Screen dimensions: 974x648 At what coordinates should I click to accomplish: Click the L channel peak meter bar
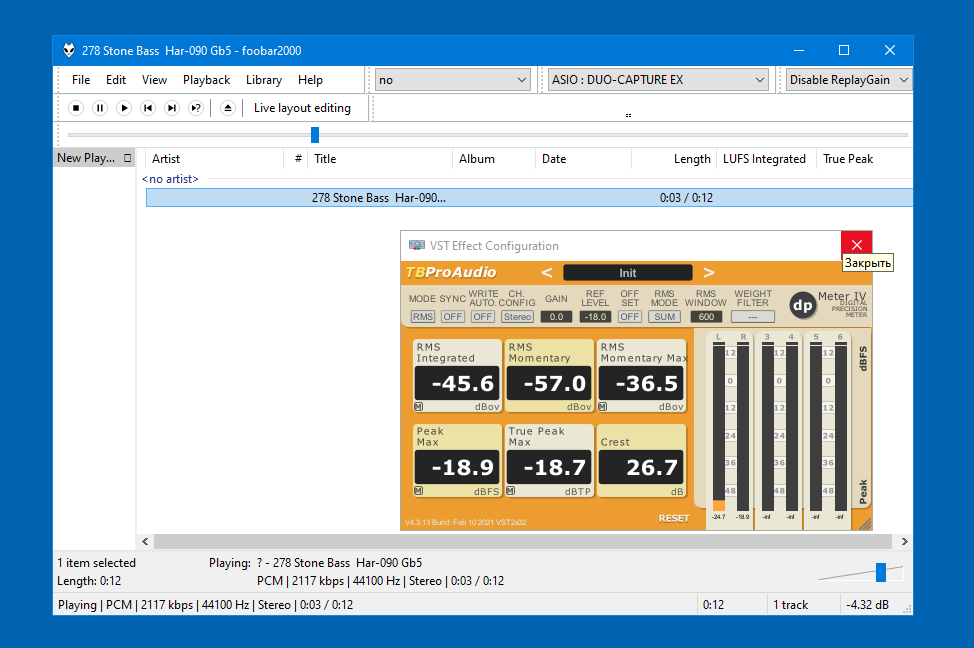tap(719, 427)
